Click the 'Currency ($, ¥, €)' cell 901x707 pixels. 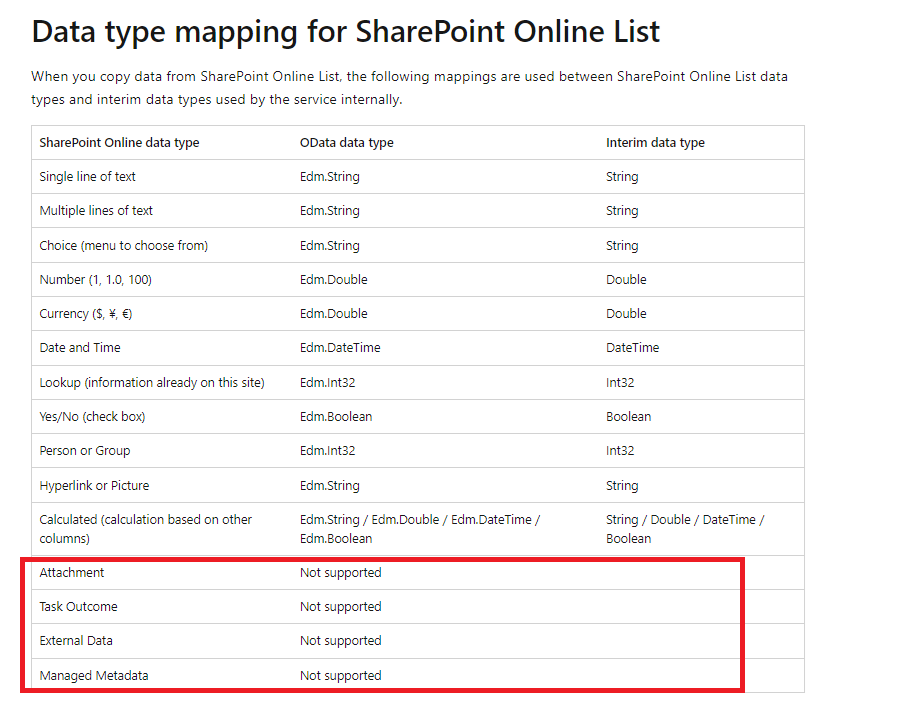[x=86, y=313]
